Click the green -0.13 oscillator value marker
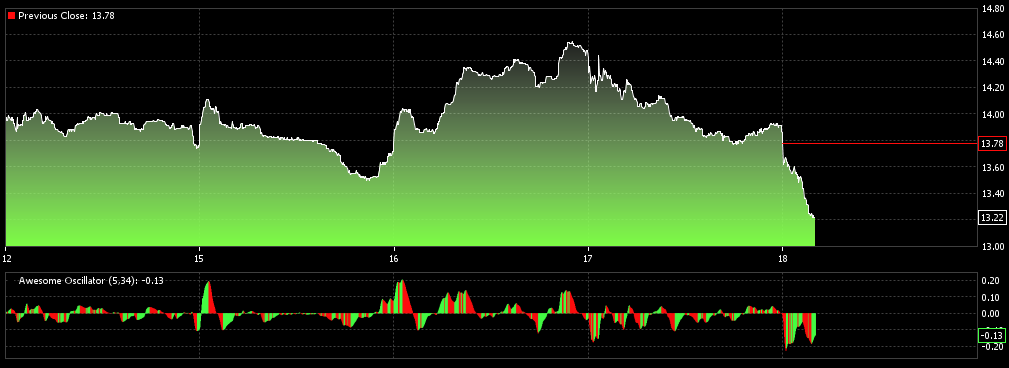The width and height of the screenshot is (1009, 368). click(x=991, y=335)
